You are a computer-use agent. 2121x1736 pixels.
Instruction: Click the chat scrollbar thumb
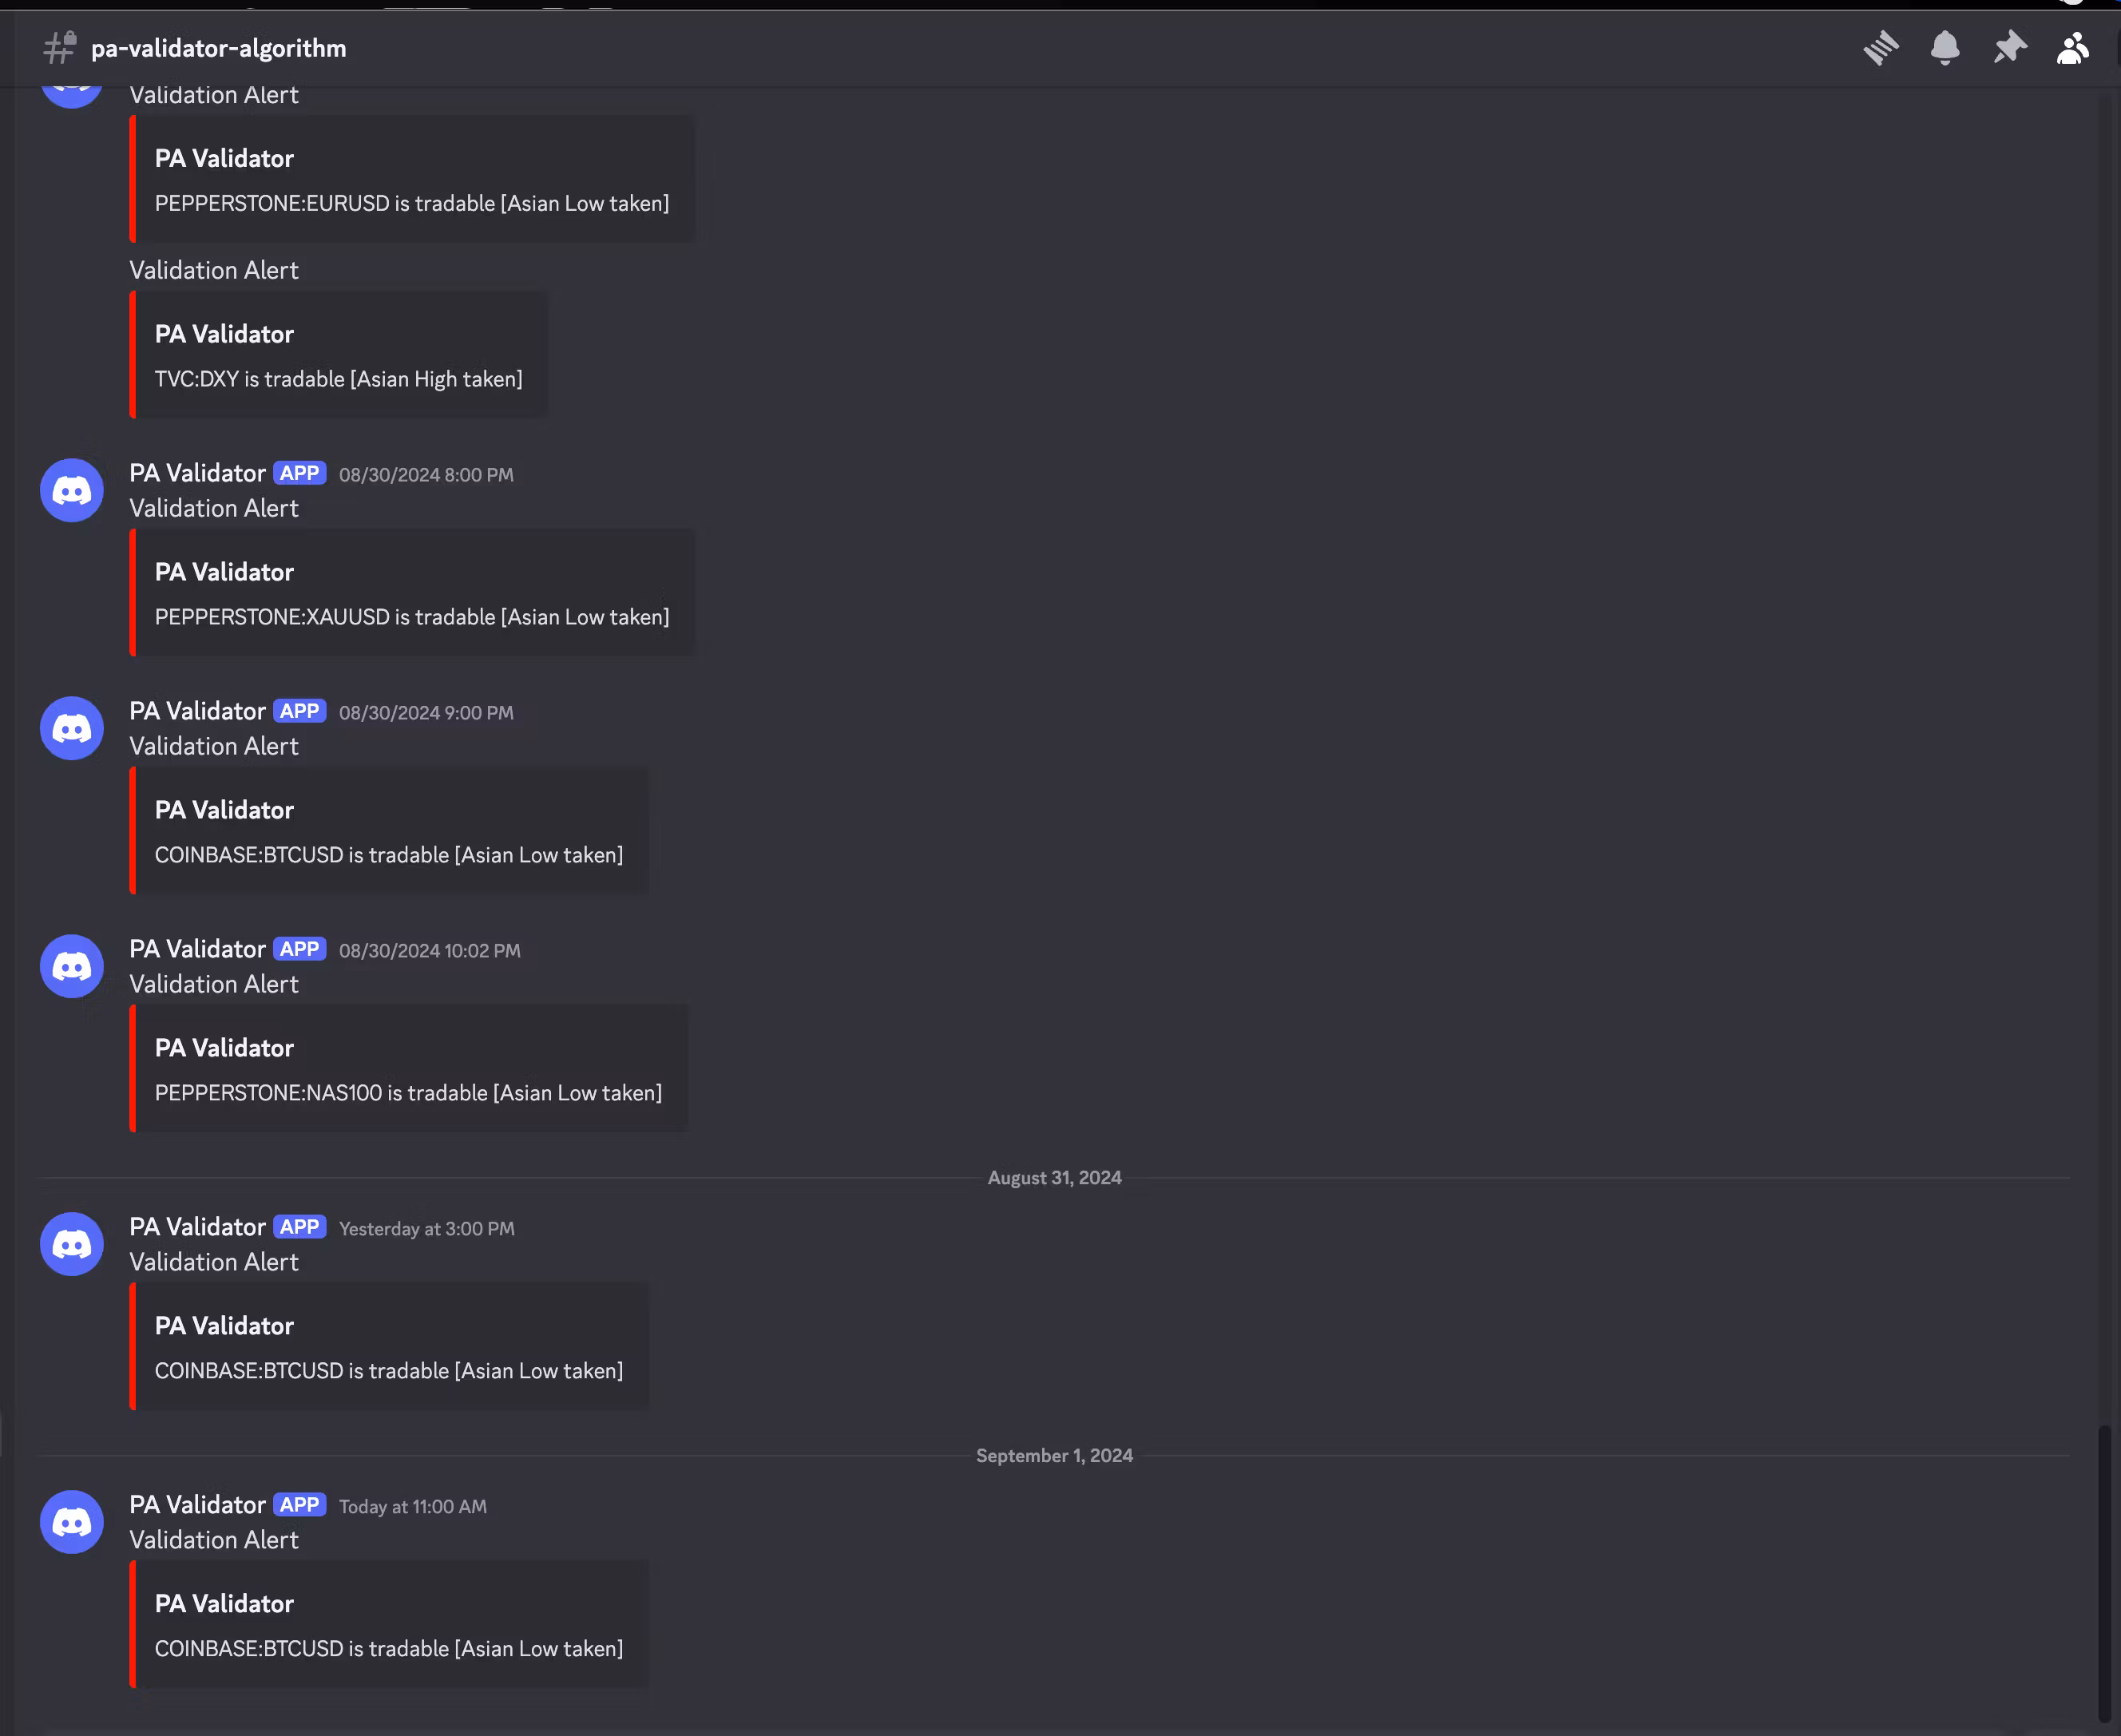2104,1575
